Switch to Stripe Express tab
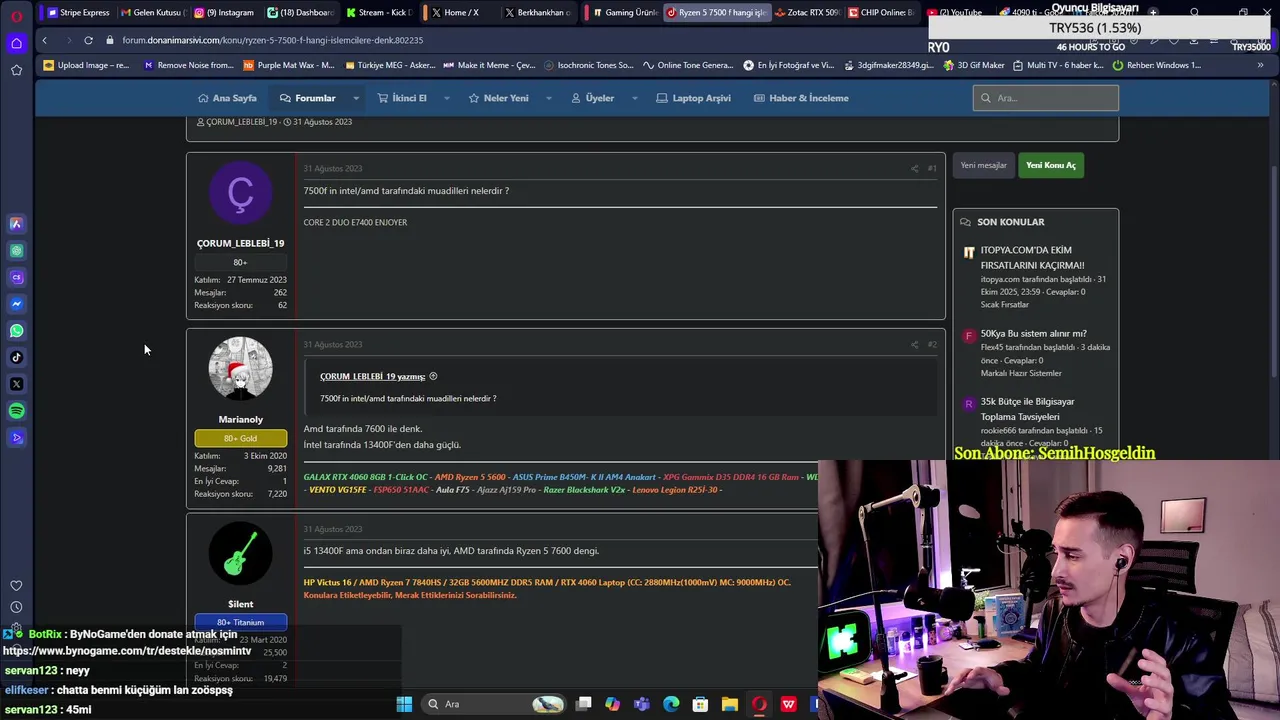This screenshot has width=1280, height=720. tap(78, 13)
